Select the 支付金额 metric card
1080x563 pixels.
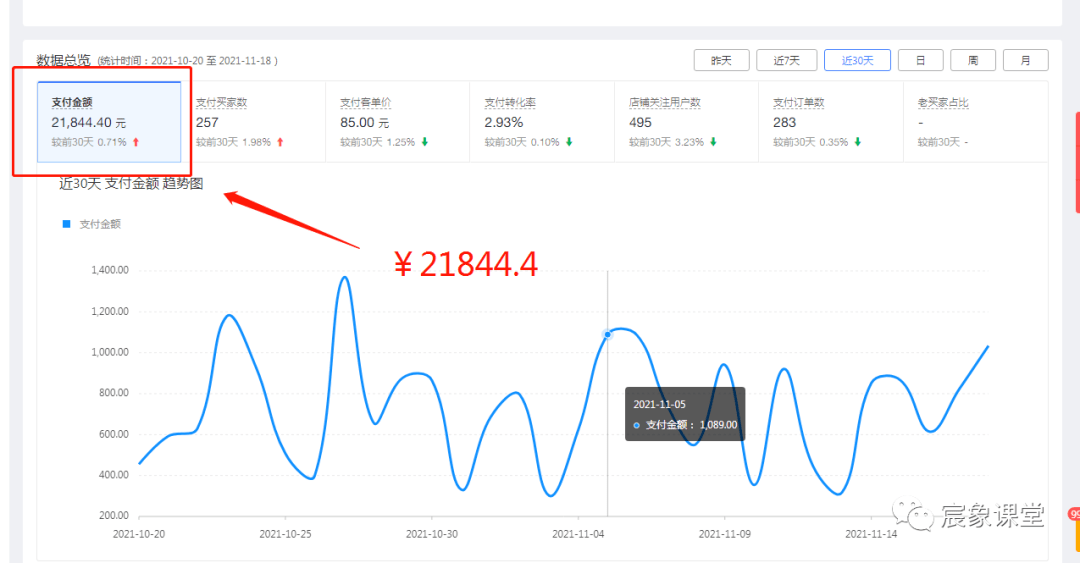109,122
